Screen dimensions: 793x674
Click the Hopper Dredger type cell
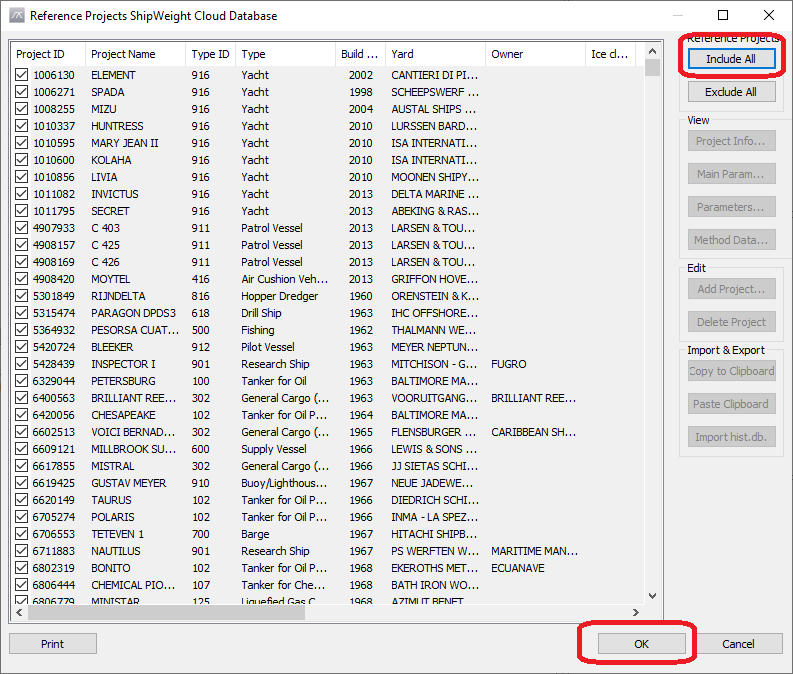[280, 296]
